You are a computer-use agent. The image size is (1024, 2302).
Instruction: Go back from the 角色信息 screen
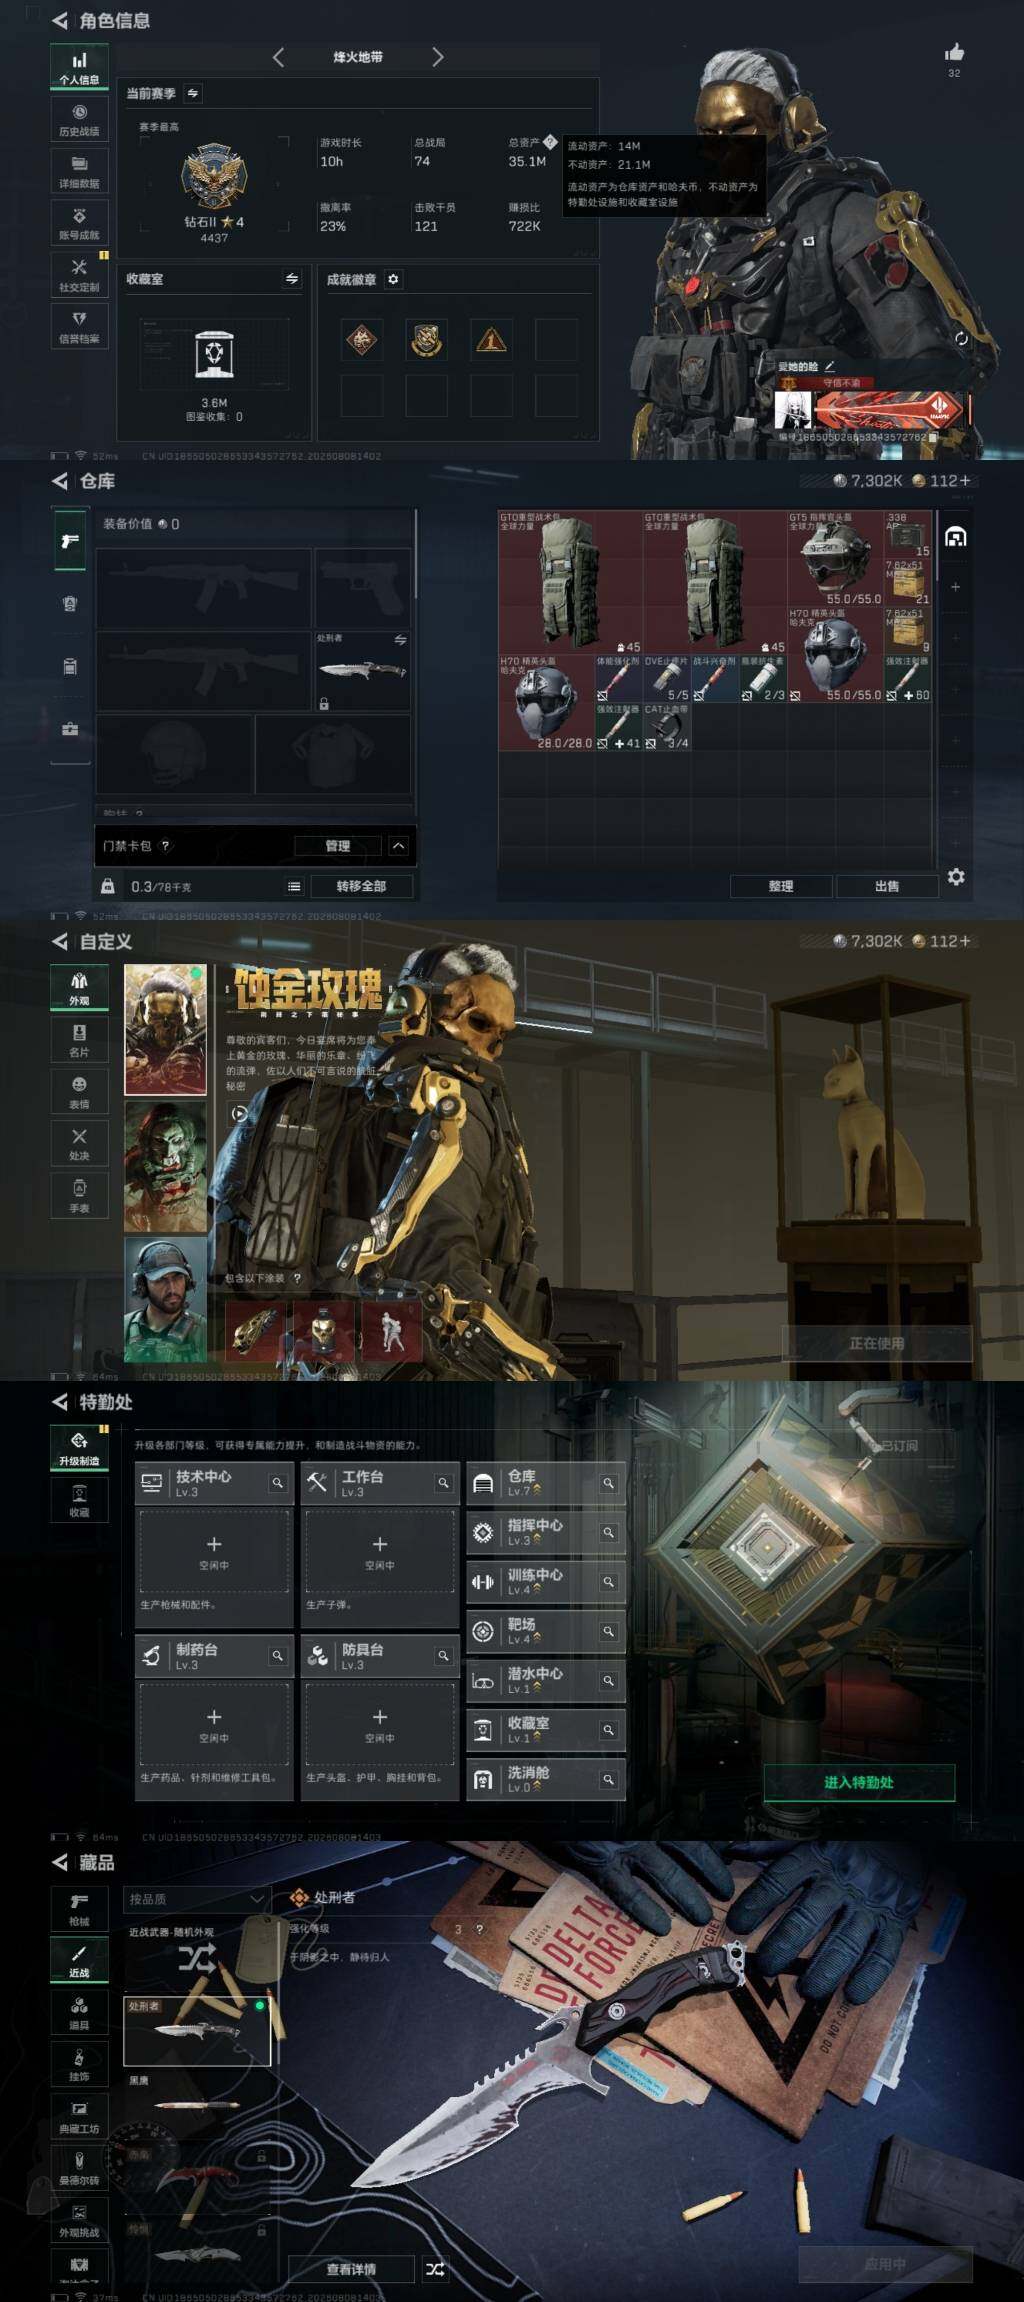pyautogui.click(x=60, y=20)
